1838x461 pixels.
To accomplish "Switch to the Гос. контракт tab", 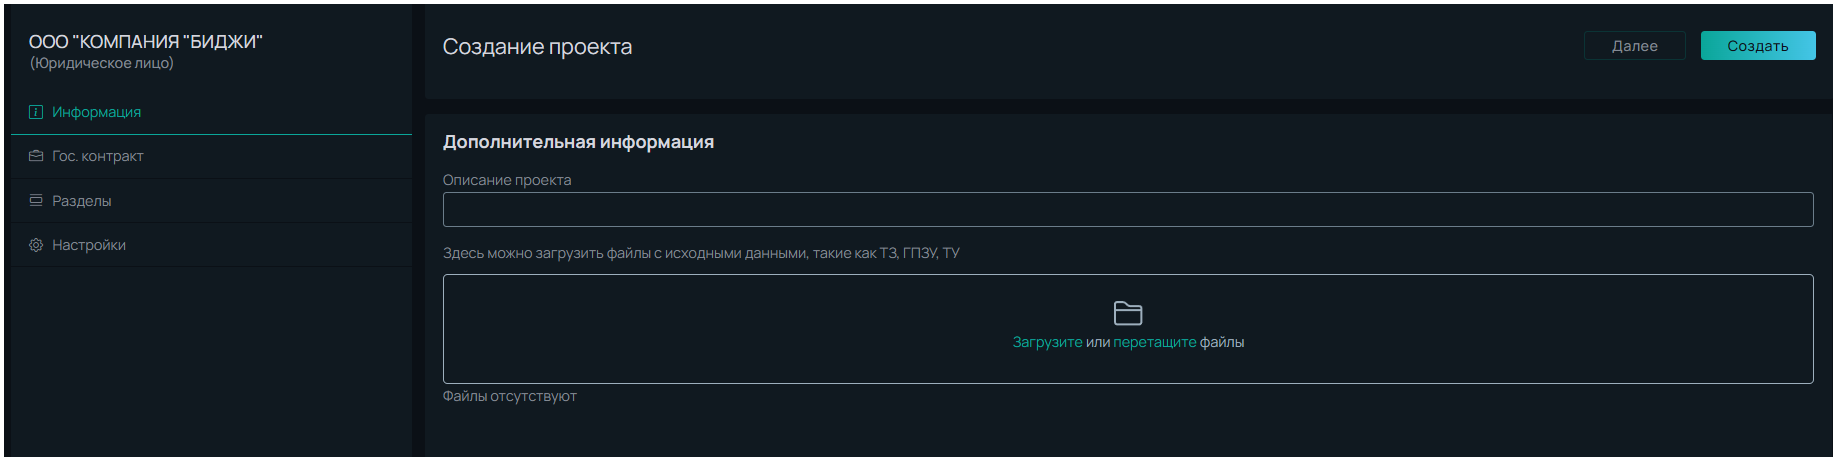I will click(211, 156).
